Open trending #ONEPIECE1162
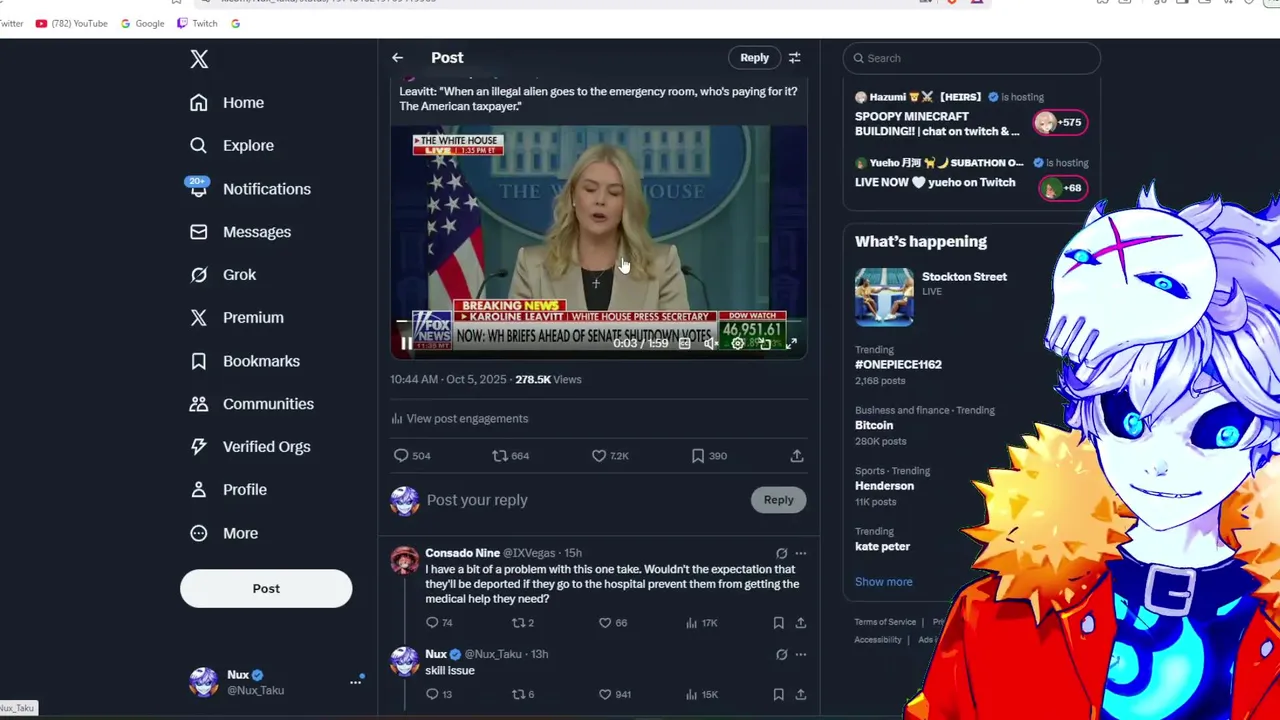This screenshot has height=720, width=1280. [898, 365]
